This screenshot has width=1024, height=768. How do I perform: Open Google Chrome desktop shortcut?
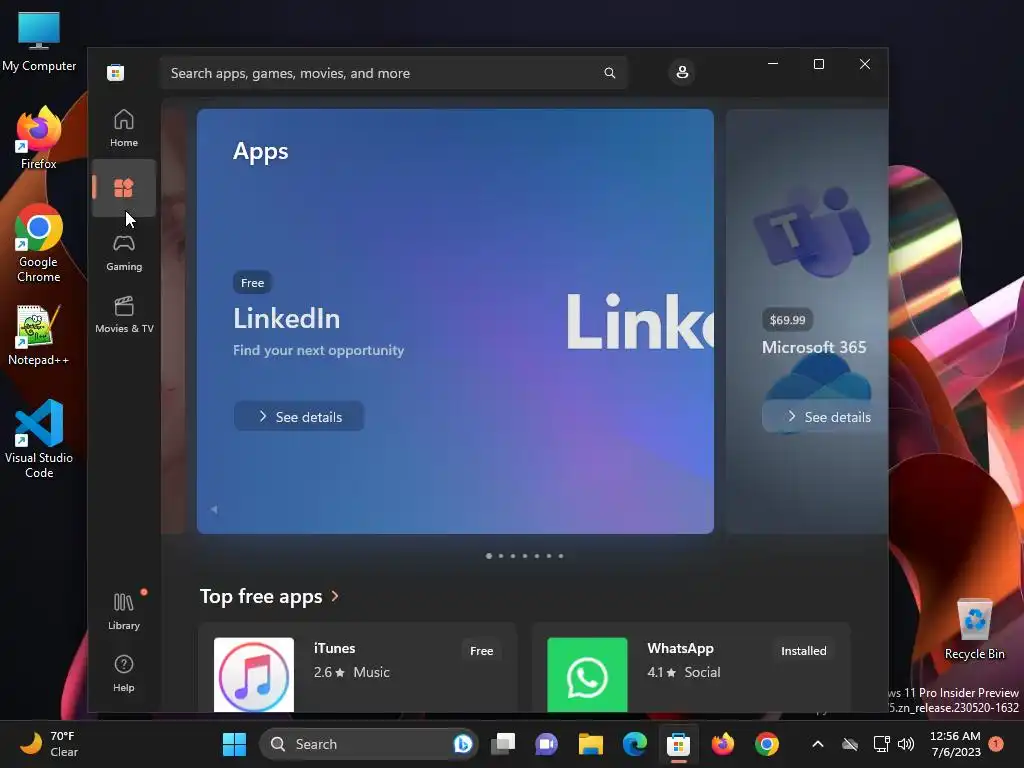(x=39, y=244)
